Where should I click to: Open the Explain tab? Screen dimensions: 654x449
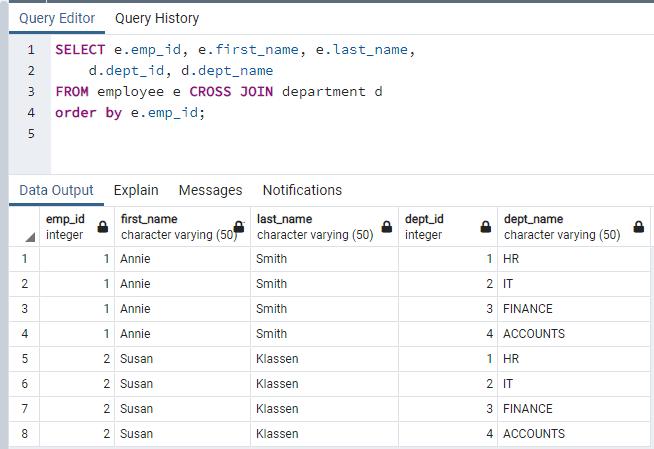pos(136,190)
